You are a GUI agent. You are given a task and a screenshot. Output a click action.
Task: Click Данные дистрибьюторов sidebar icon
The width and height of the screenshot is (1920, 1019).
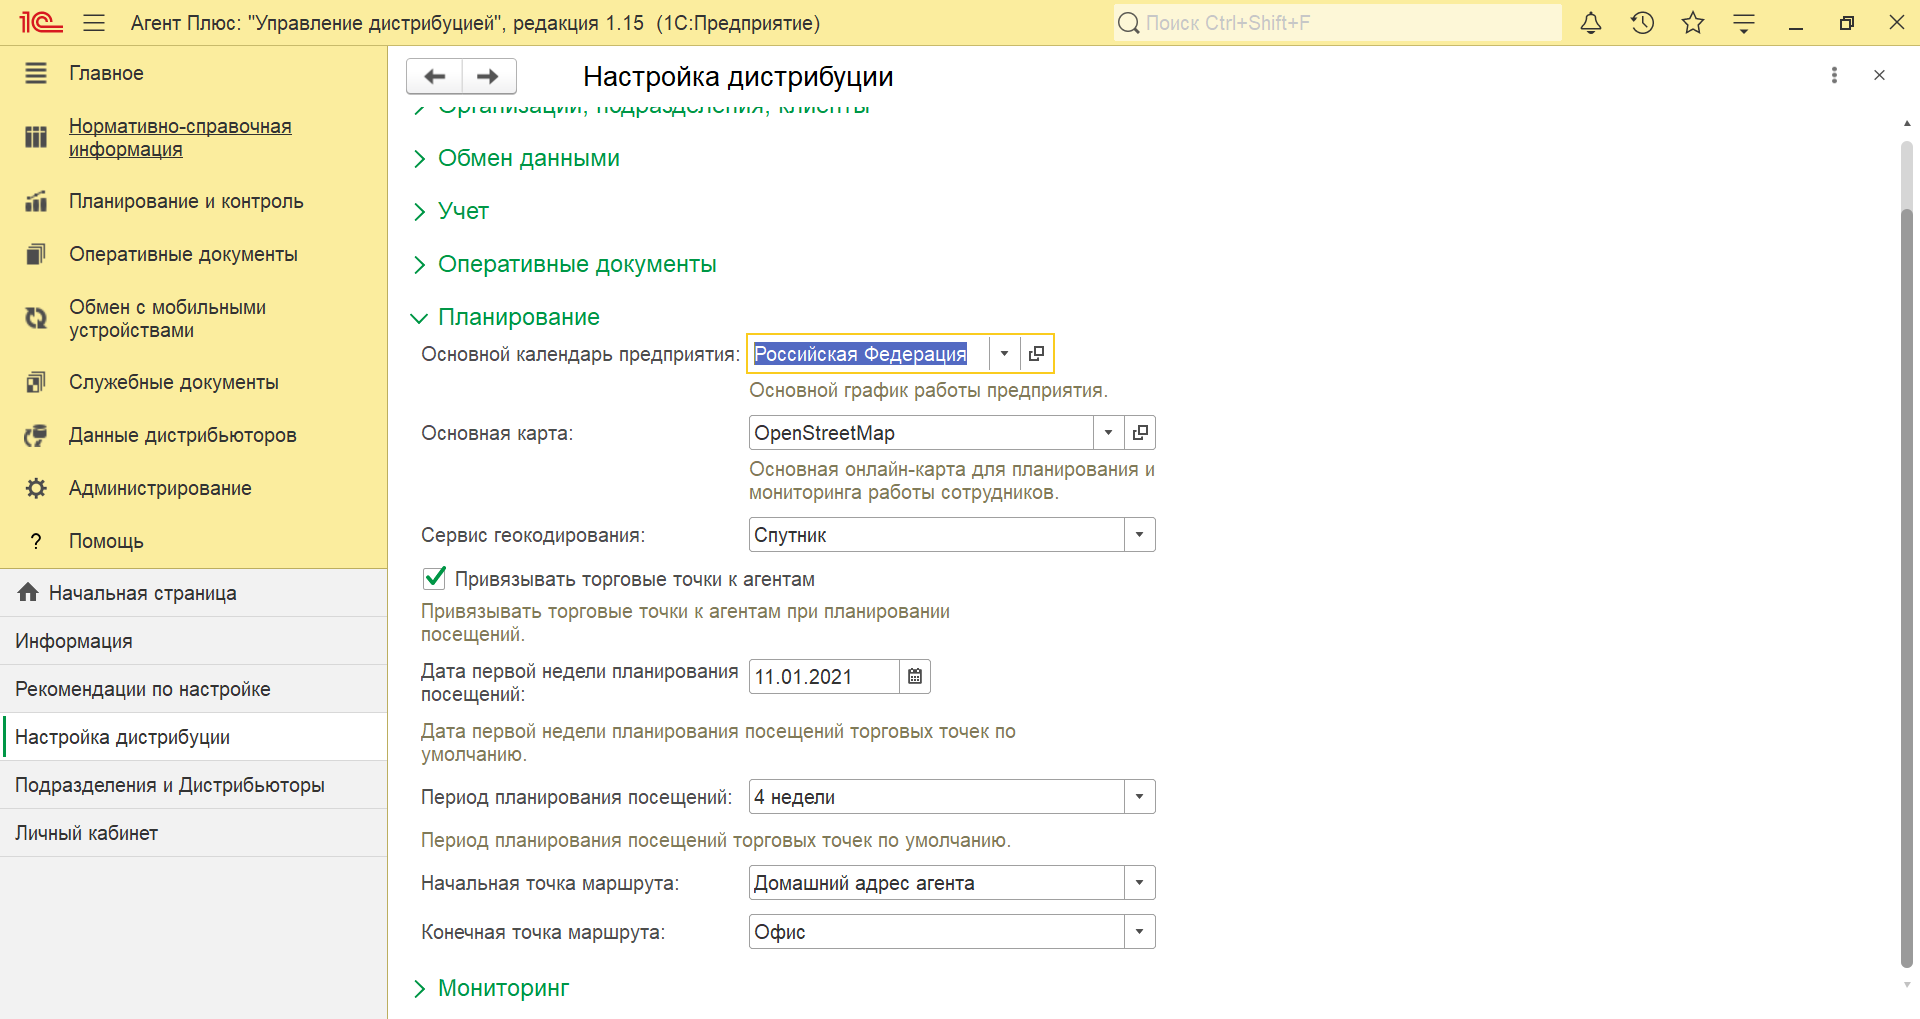pyautogui.click(x=36, y=435)
